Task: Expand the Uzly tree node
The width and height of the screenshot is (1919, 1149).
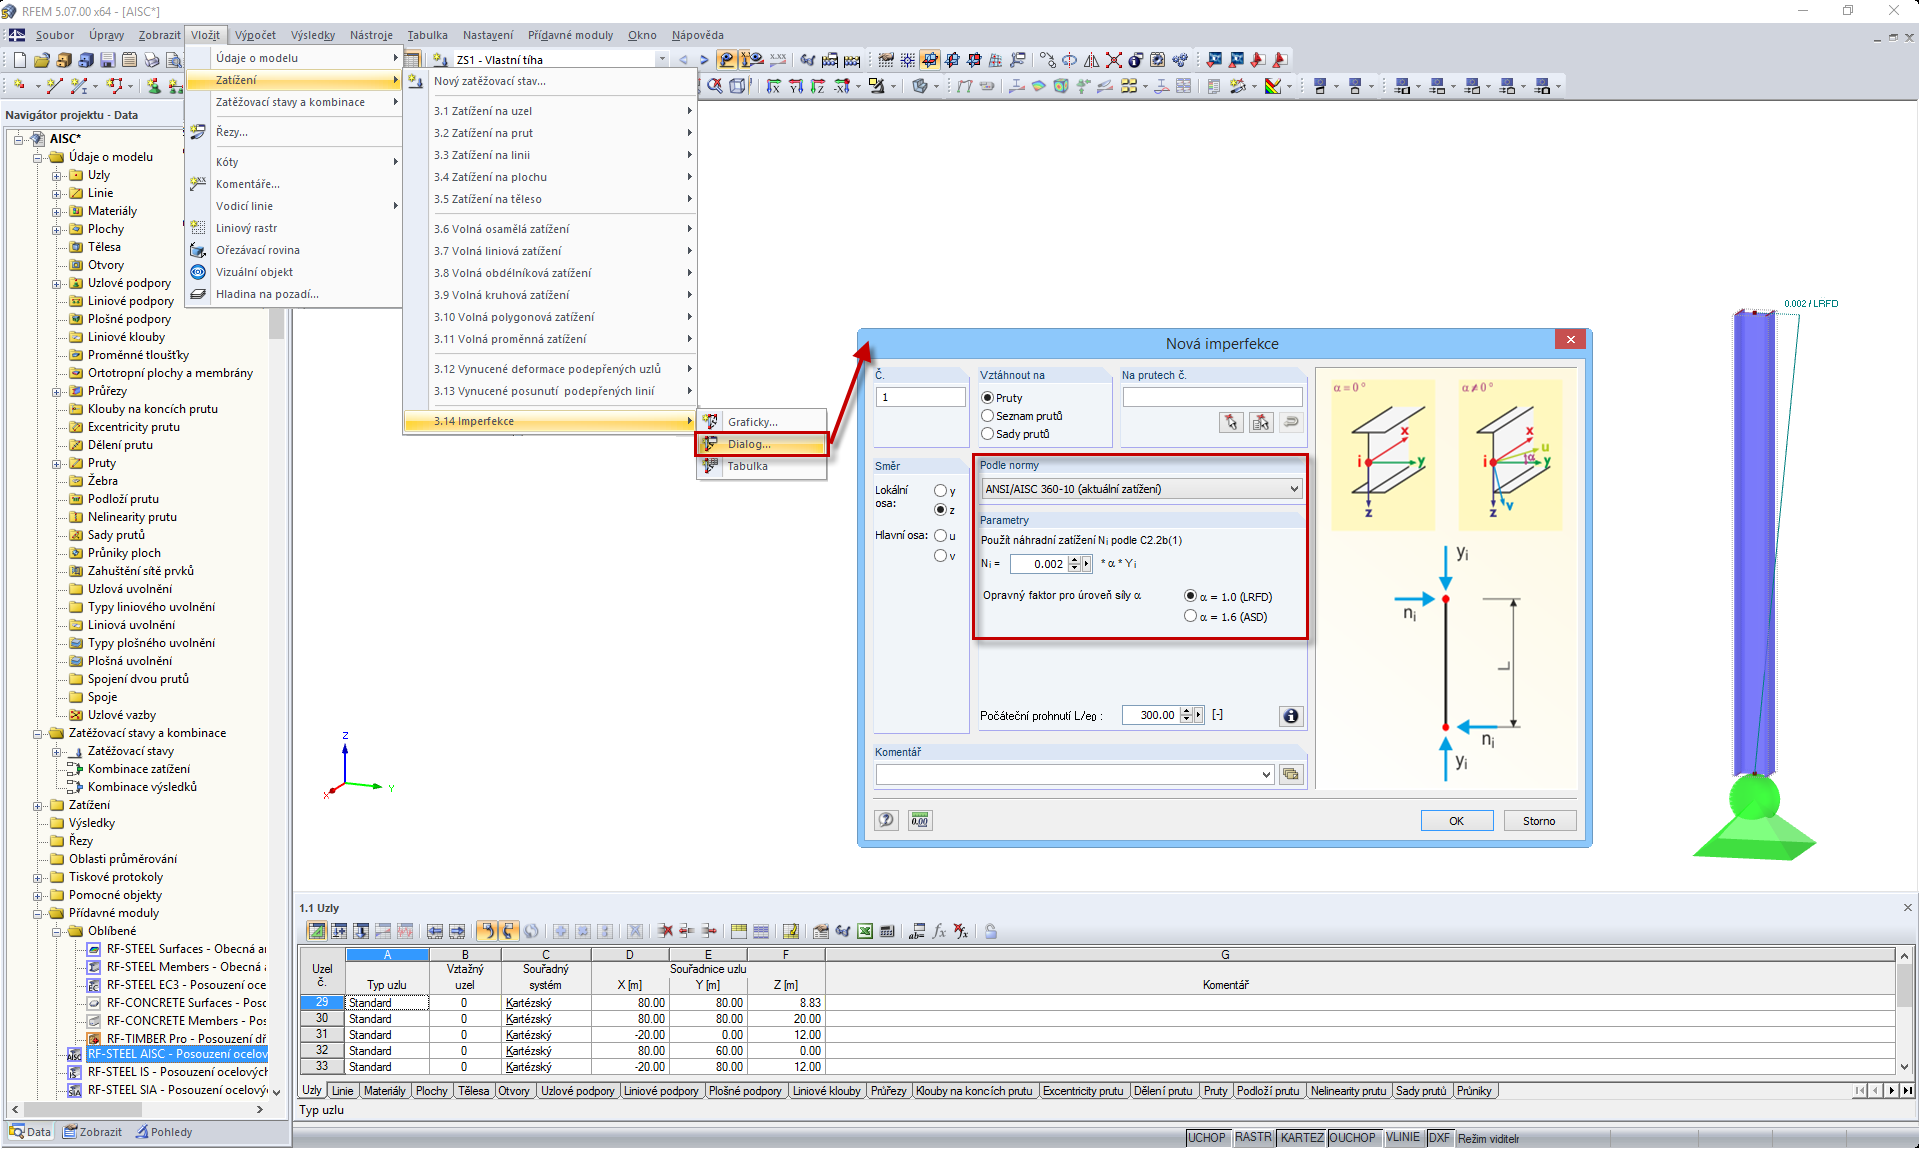Action: (x=57, y=175)
